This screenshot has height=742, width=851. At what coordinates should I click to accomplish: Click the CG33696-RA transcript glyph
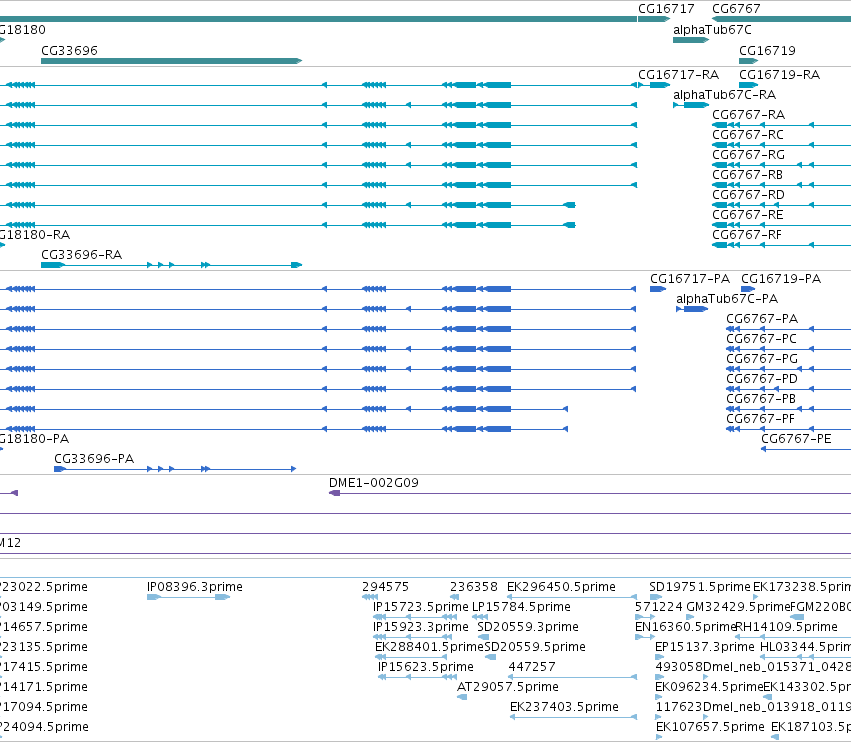[172, 265]
